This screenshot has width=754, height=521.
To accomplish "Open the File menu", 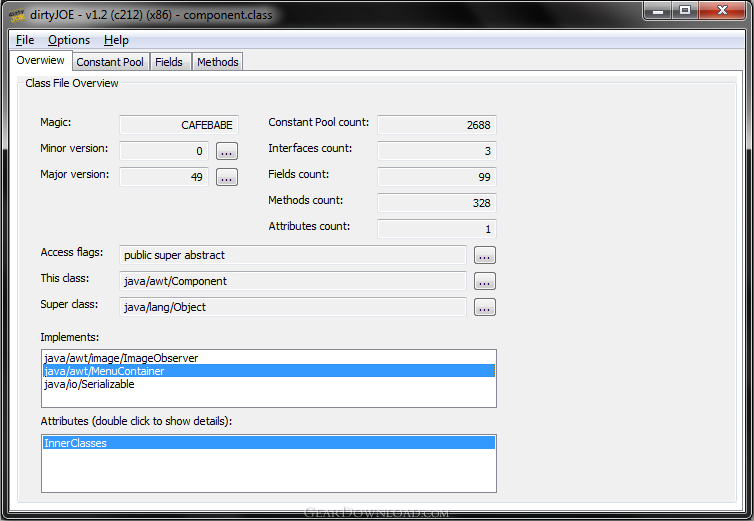I will (25, 40).
